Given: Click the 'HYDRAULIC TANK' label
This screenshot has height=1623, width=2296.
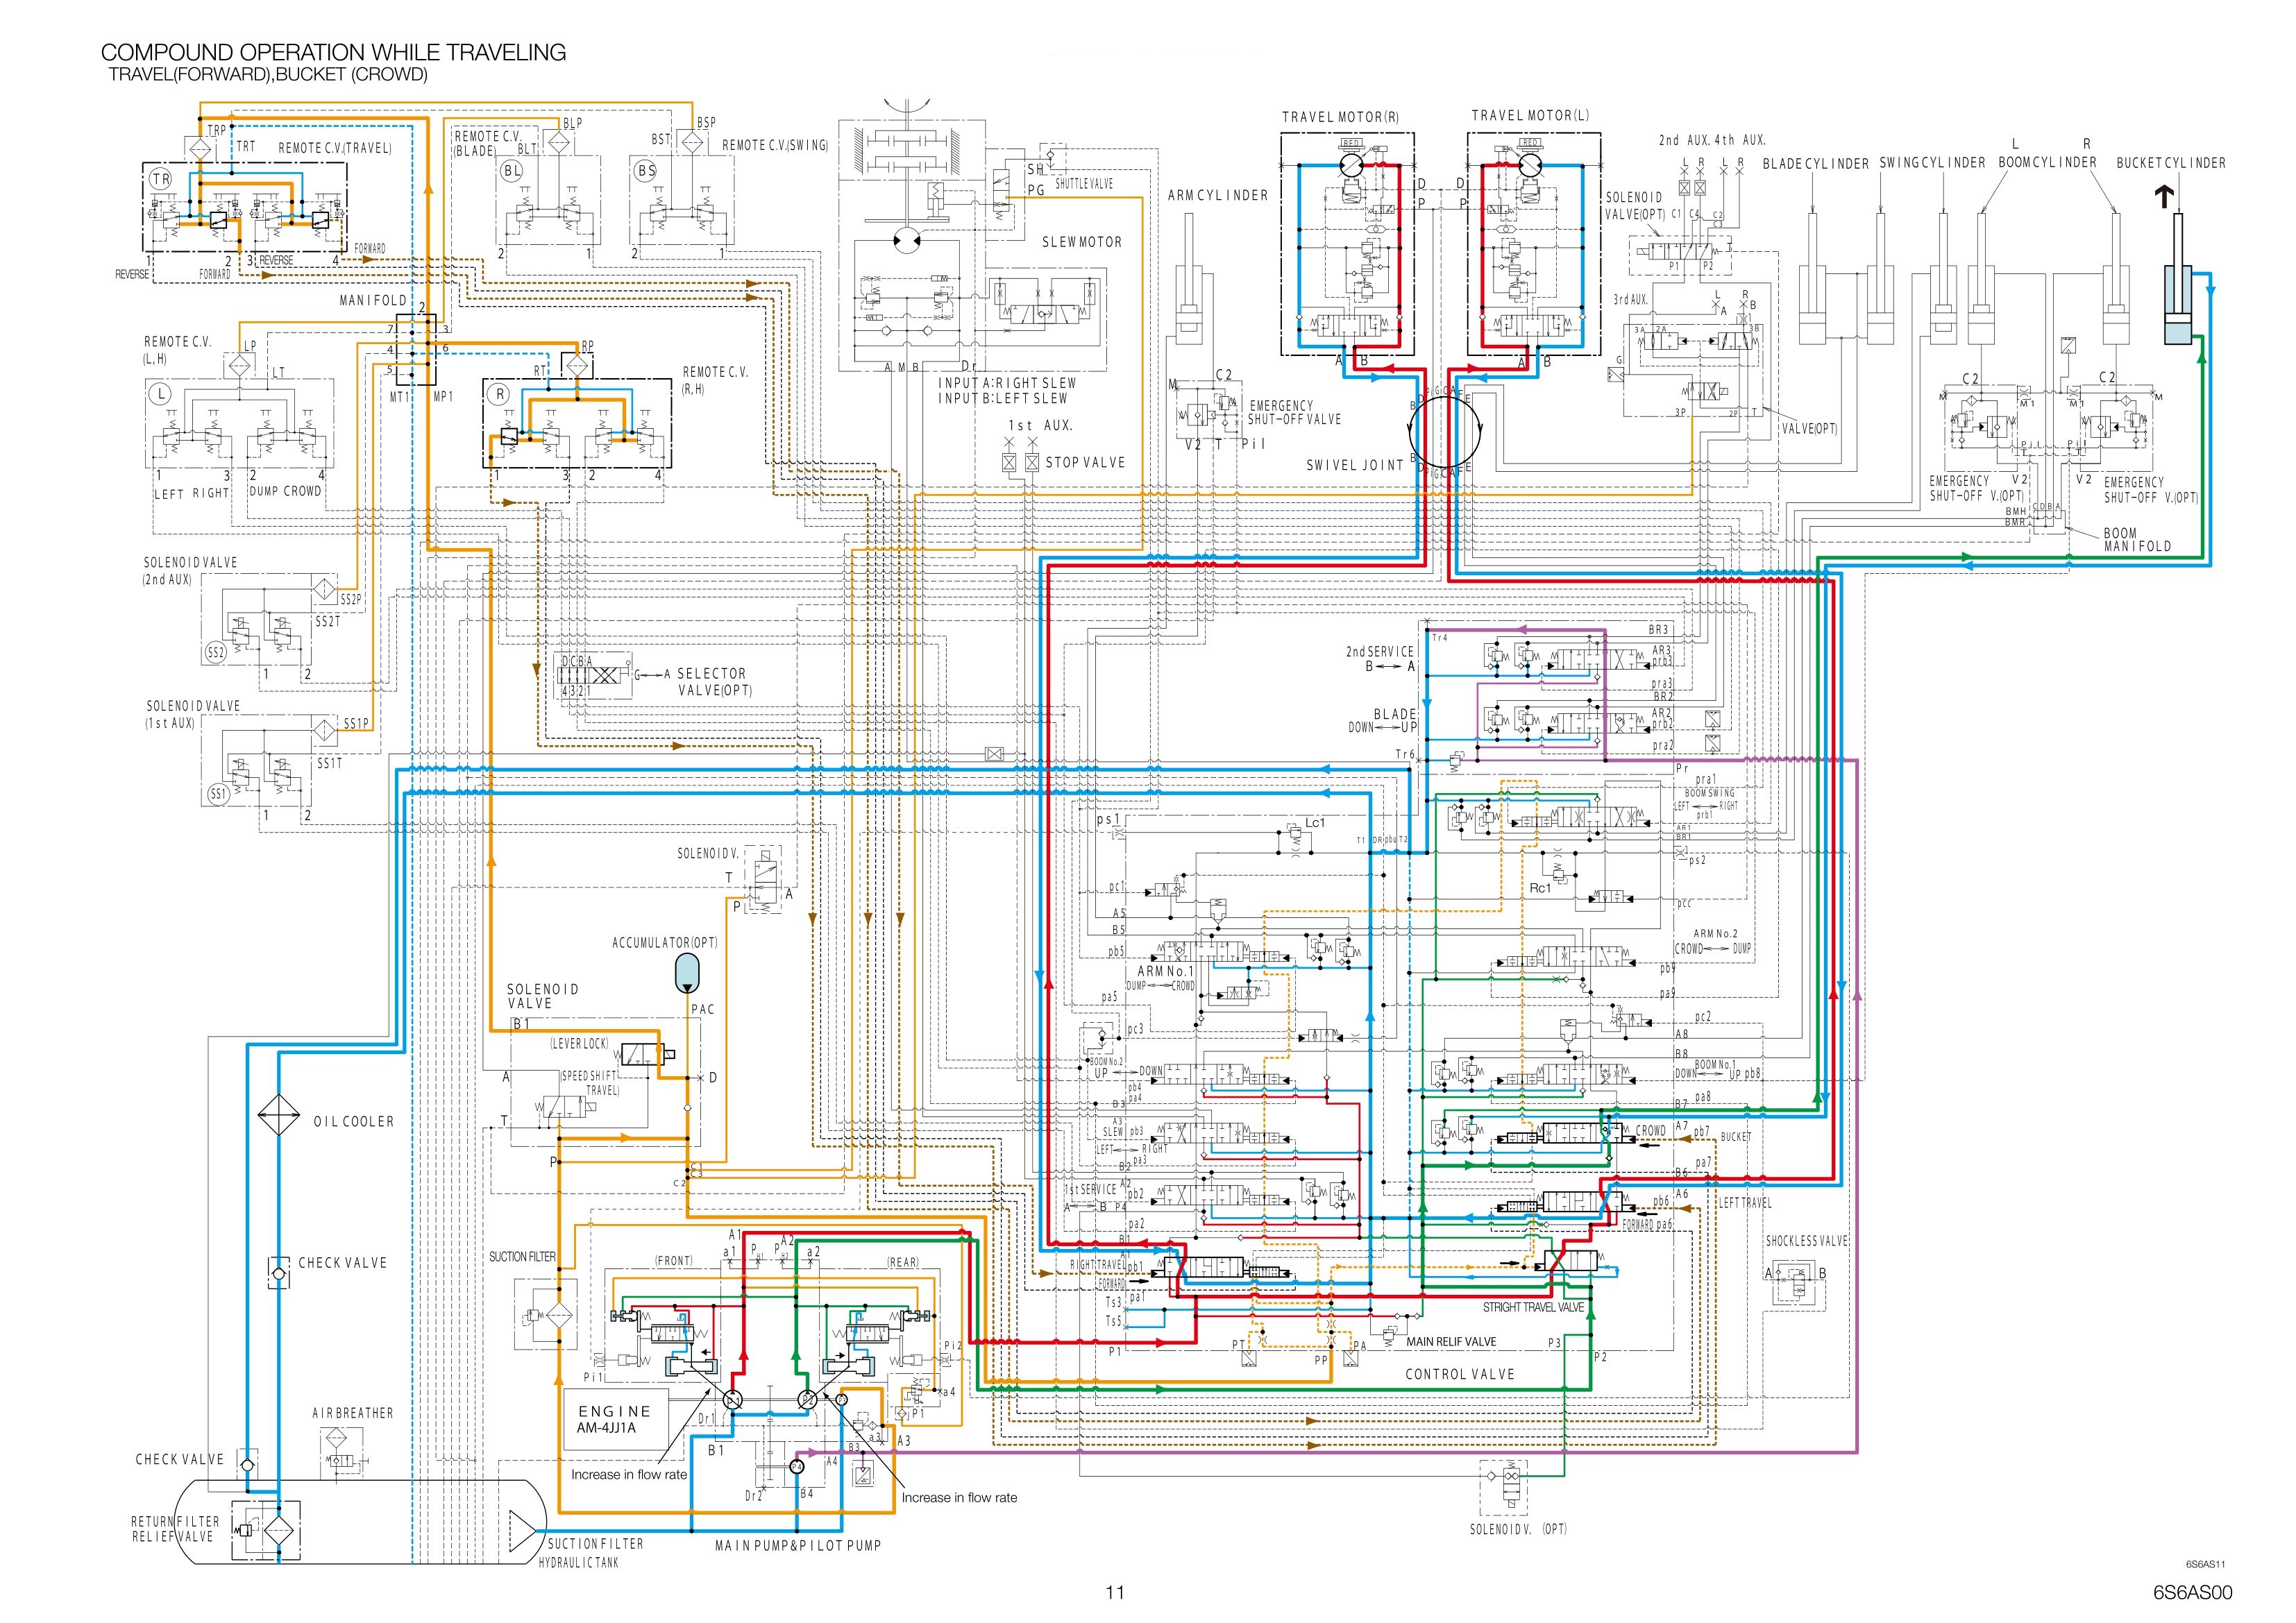Looking at the screenshot, I should [579, 1563].
